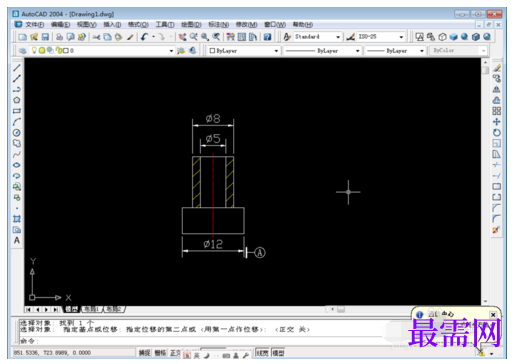Open the ByColor plot style dropdown
Viewport: 520px width, 364px height.
point(484,51)
